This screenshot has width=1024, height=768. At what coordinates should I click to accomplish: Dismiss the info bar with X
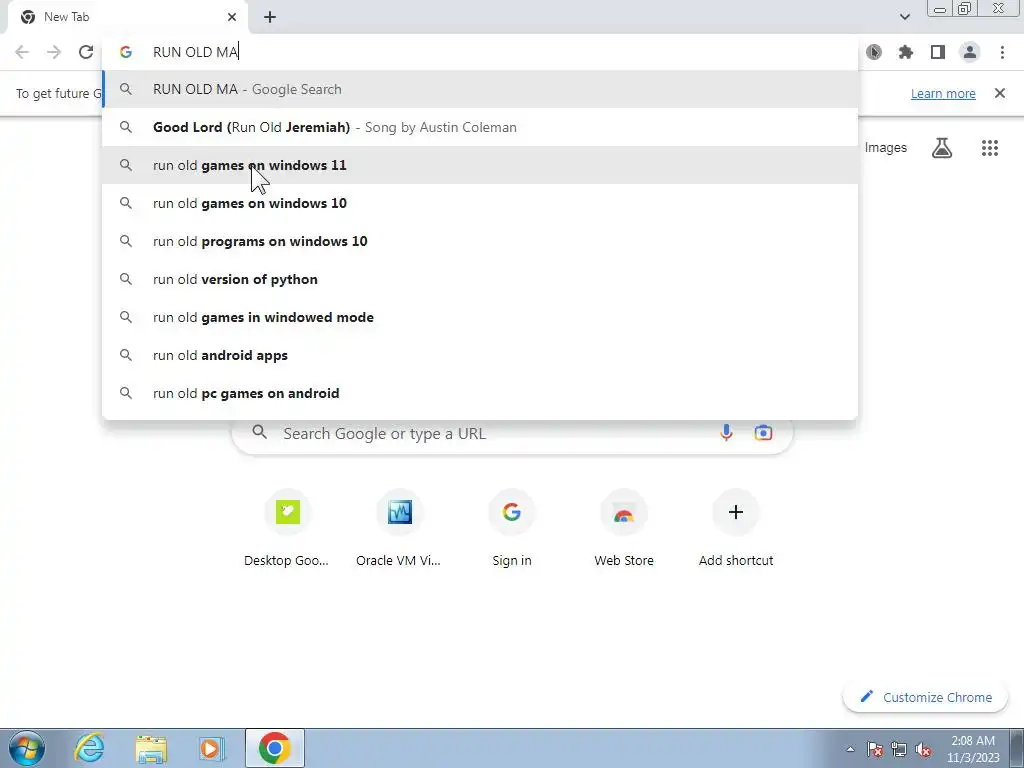999,93
